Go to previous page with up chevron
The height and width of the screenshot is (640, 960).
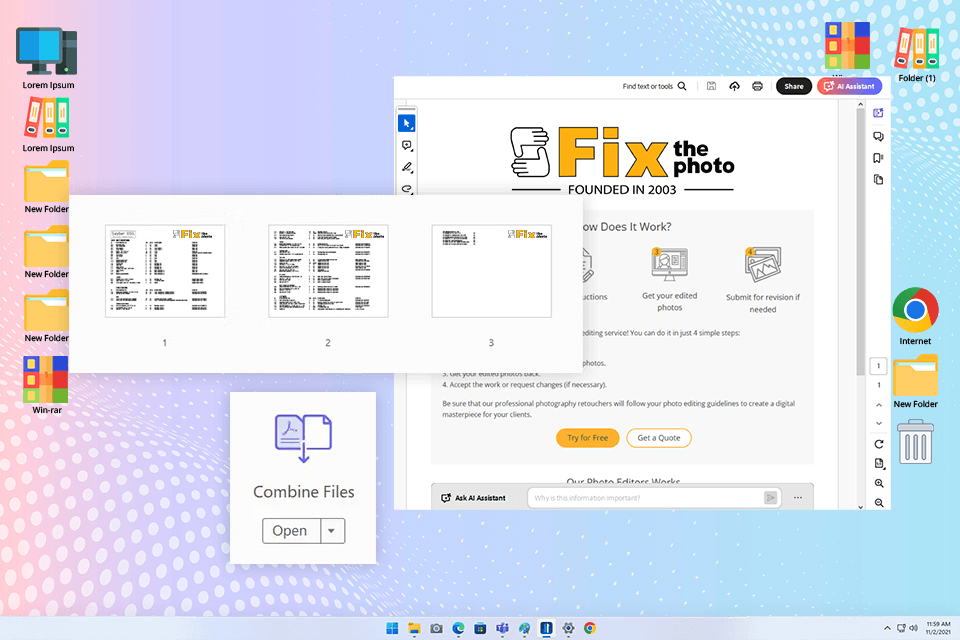[x=879, y=405]
